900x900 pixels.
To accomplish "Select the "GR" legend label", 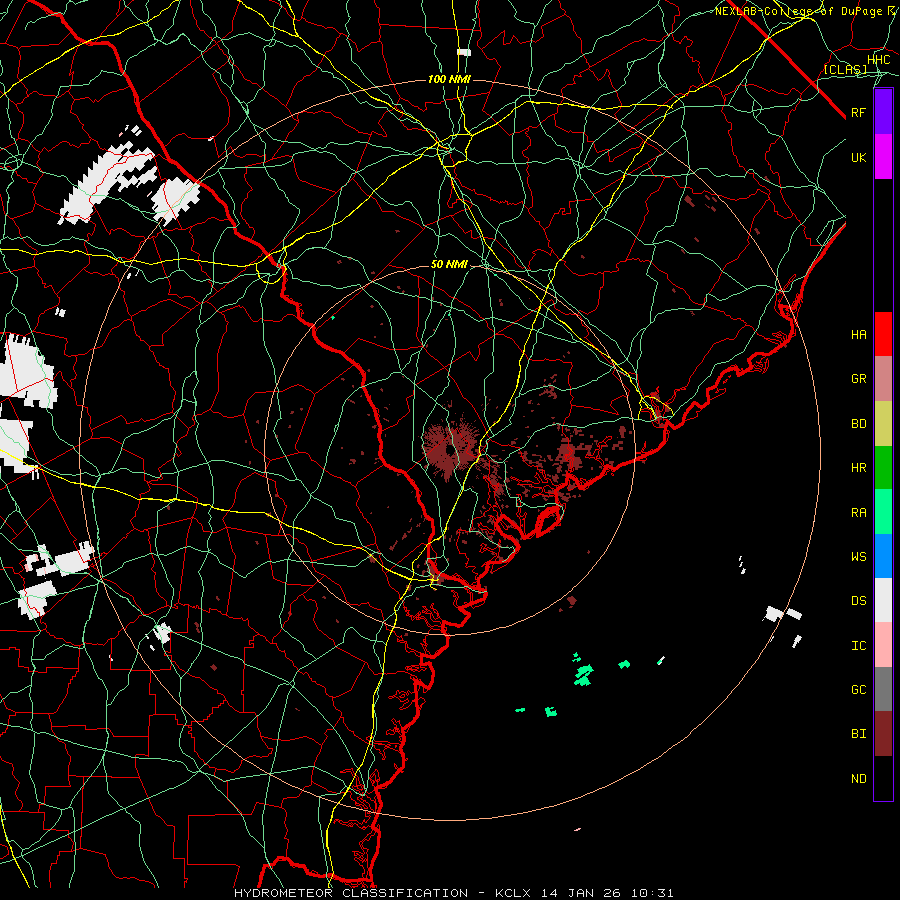I will pyautogui.click(x=858, y=379).
